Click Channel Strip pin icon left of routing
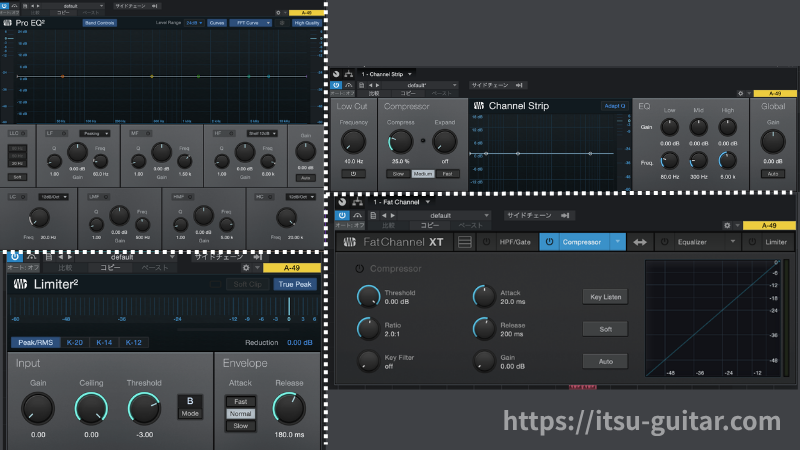The width and height of the screenshot is (800, 450). [336, 74]
